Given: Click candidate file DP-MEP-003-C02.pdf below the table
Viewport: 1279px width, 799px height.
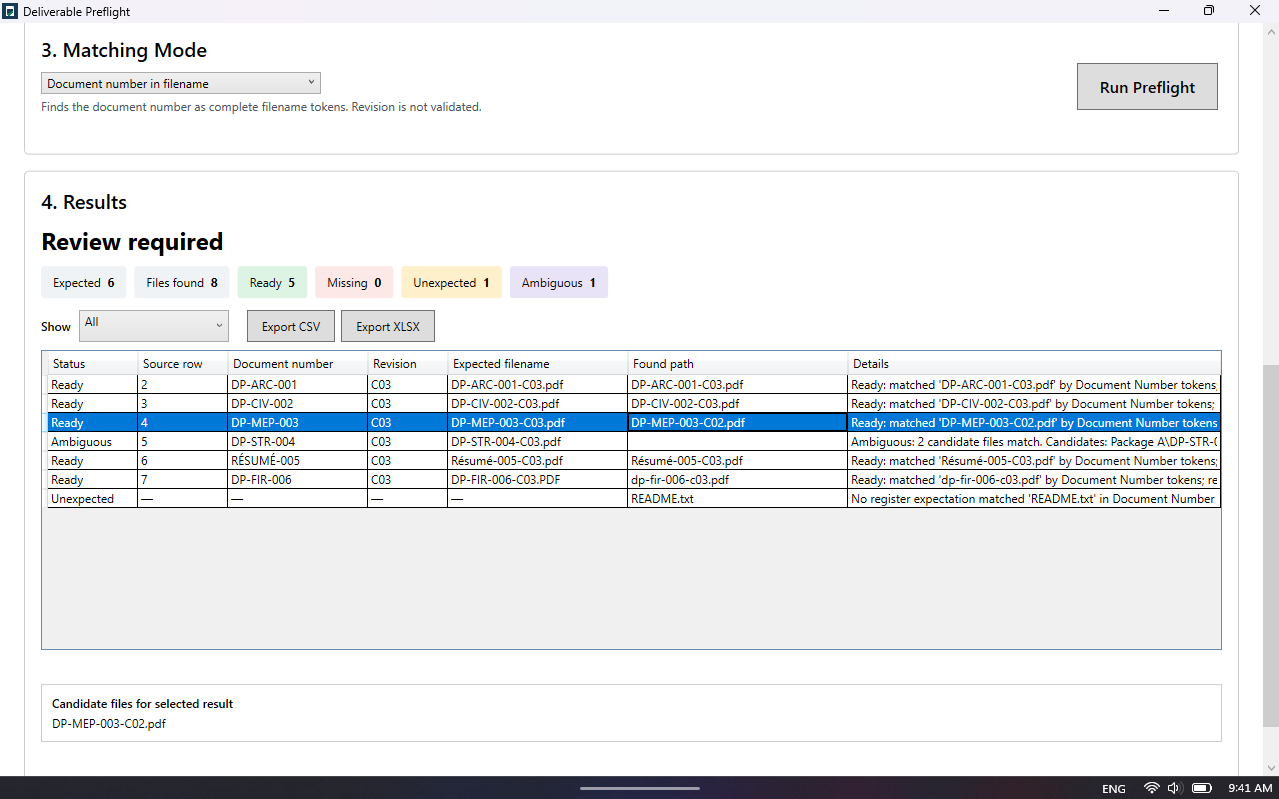Looking at the screenshot, I should click(109, 724).
